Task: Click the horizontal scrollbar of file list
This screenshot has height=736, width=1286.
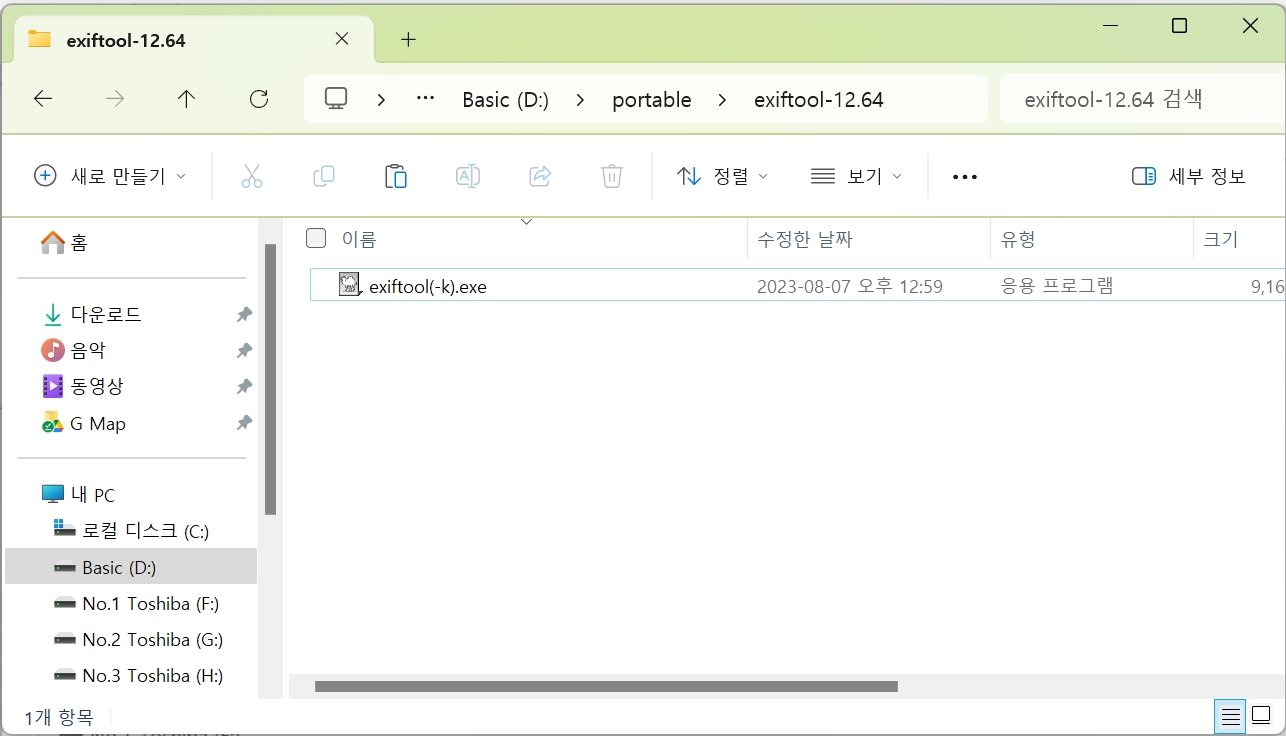Action: (x=606, y=686)
